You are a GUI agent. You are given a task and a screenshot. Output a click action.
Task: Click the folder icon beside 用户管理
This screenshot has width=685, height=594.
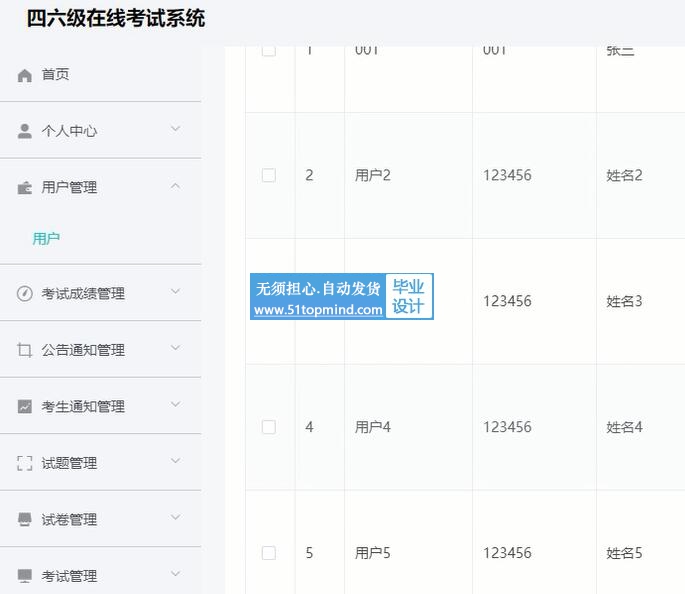24,188
